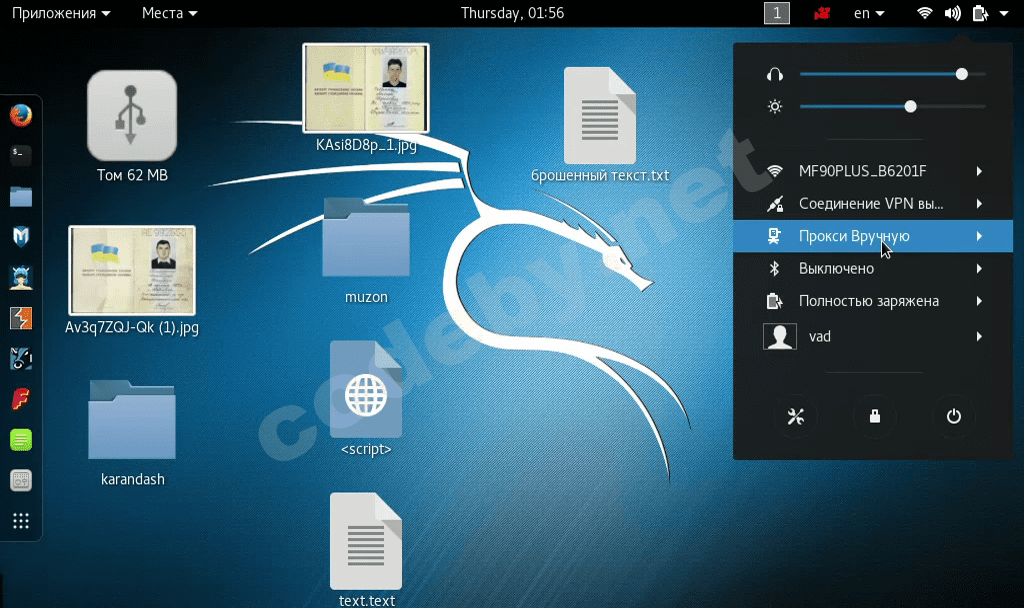Image resolution: width=1024 pixels, height=608 pixels.
Task: Collapse the system menu arrow in top bar
Action: 1004,13
